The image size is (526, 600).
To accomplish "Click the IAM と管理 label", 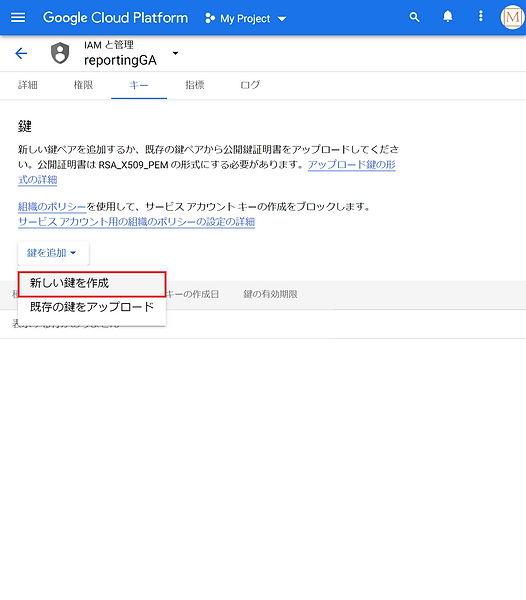I will 109,45.
